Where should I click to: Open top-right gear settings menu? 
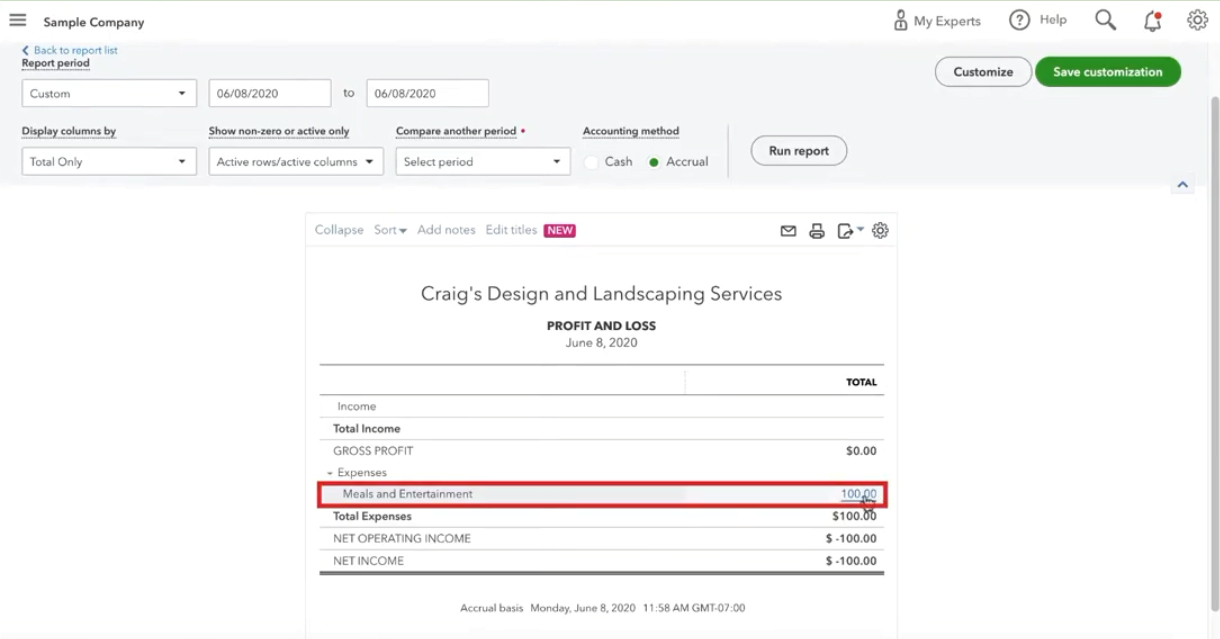click(1197, 20)
